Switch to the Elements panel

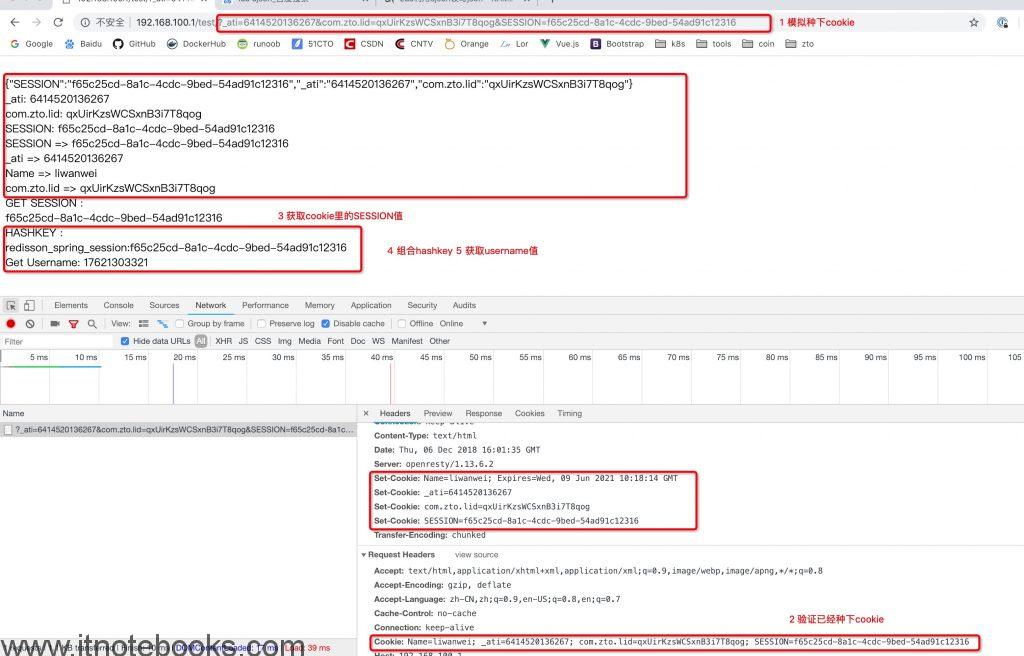[71, 305]
